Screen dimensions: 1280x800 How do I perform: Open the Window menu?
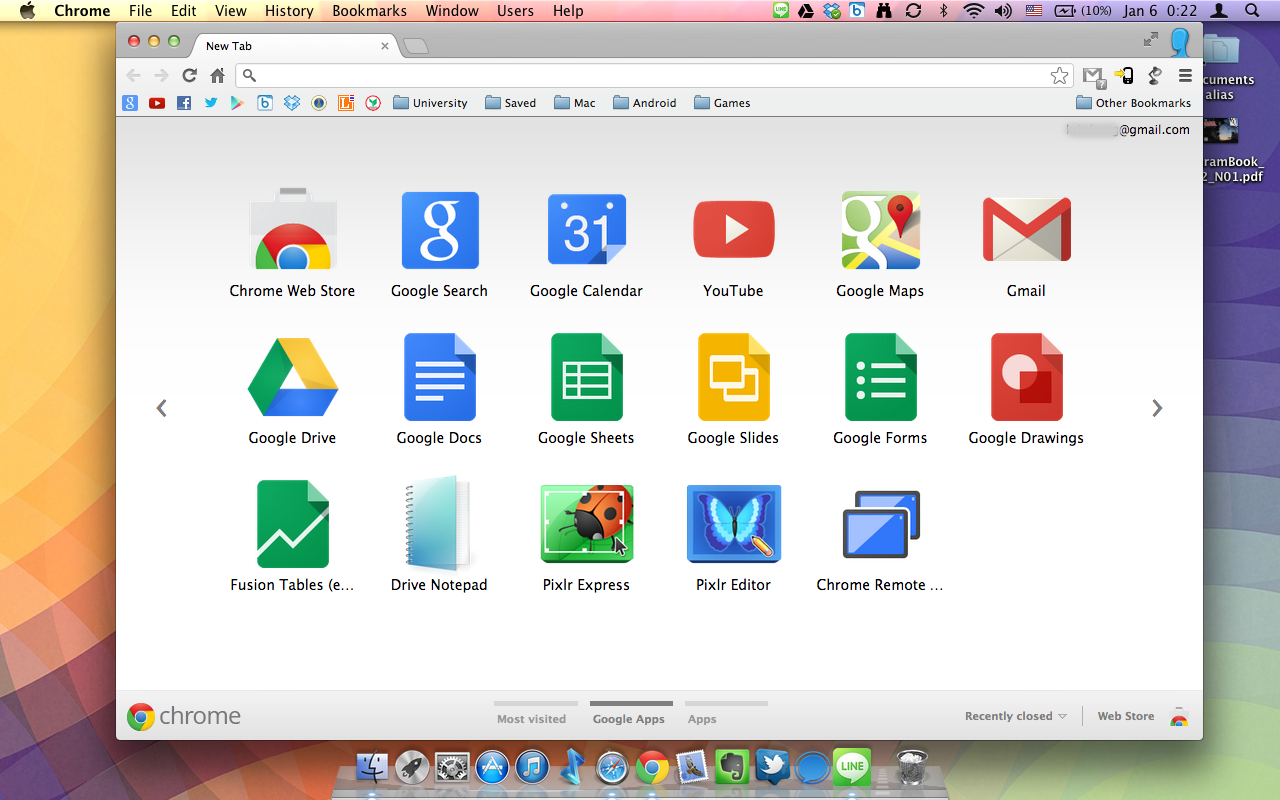pyautogui.click(x=452, y=11)
